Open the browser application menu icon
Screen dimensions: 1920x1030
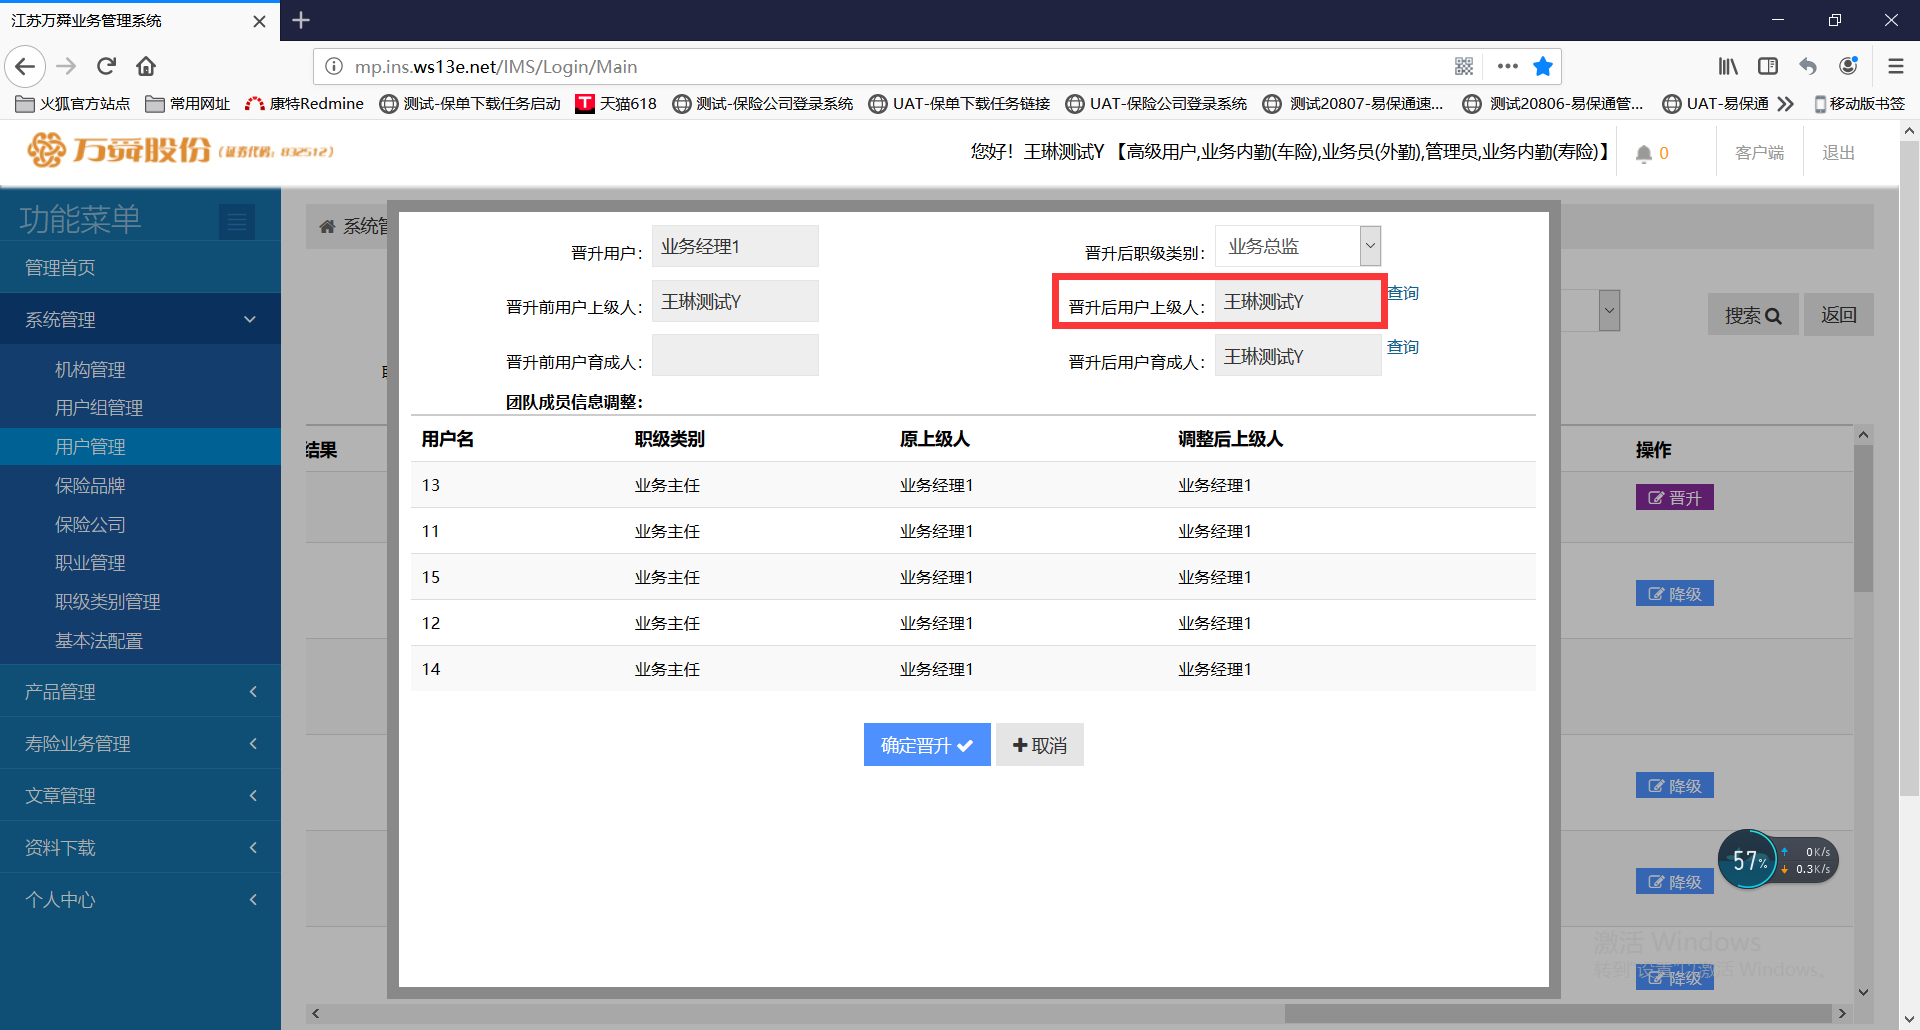[x=1895, y=67]
